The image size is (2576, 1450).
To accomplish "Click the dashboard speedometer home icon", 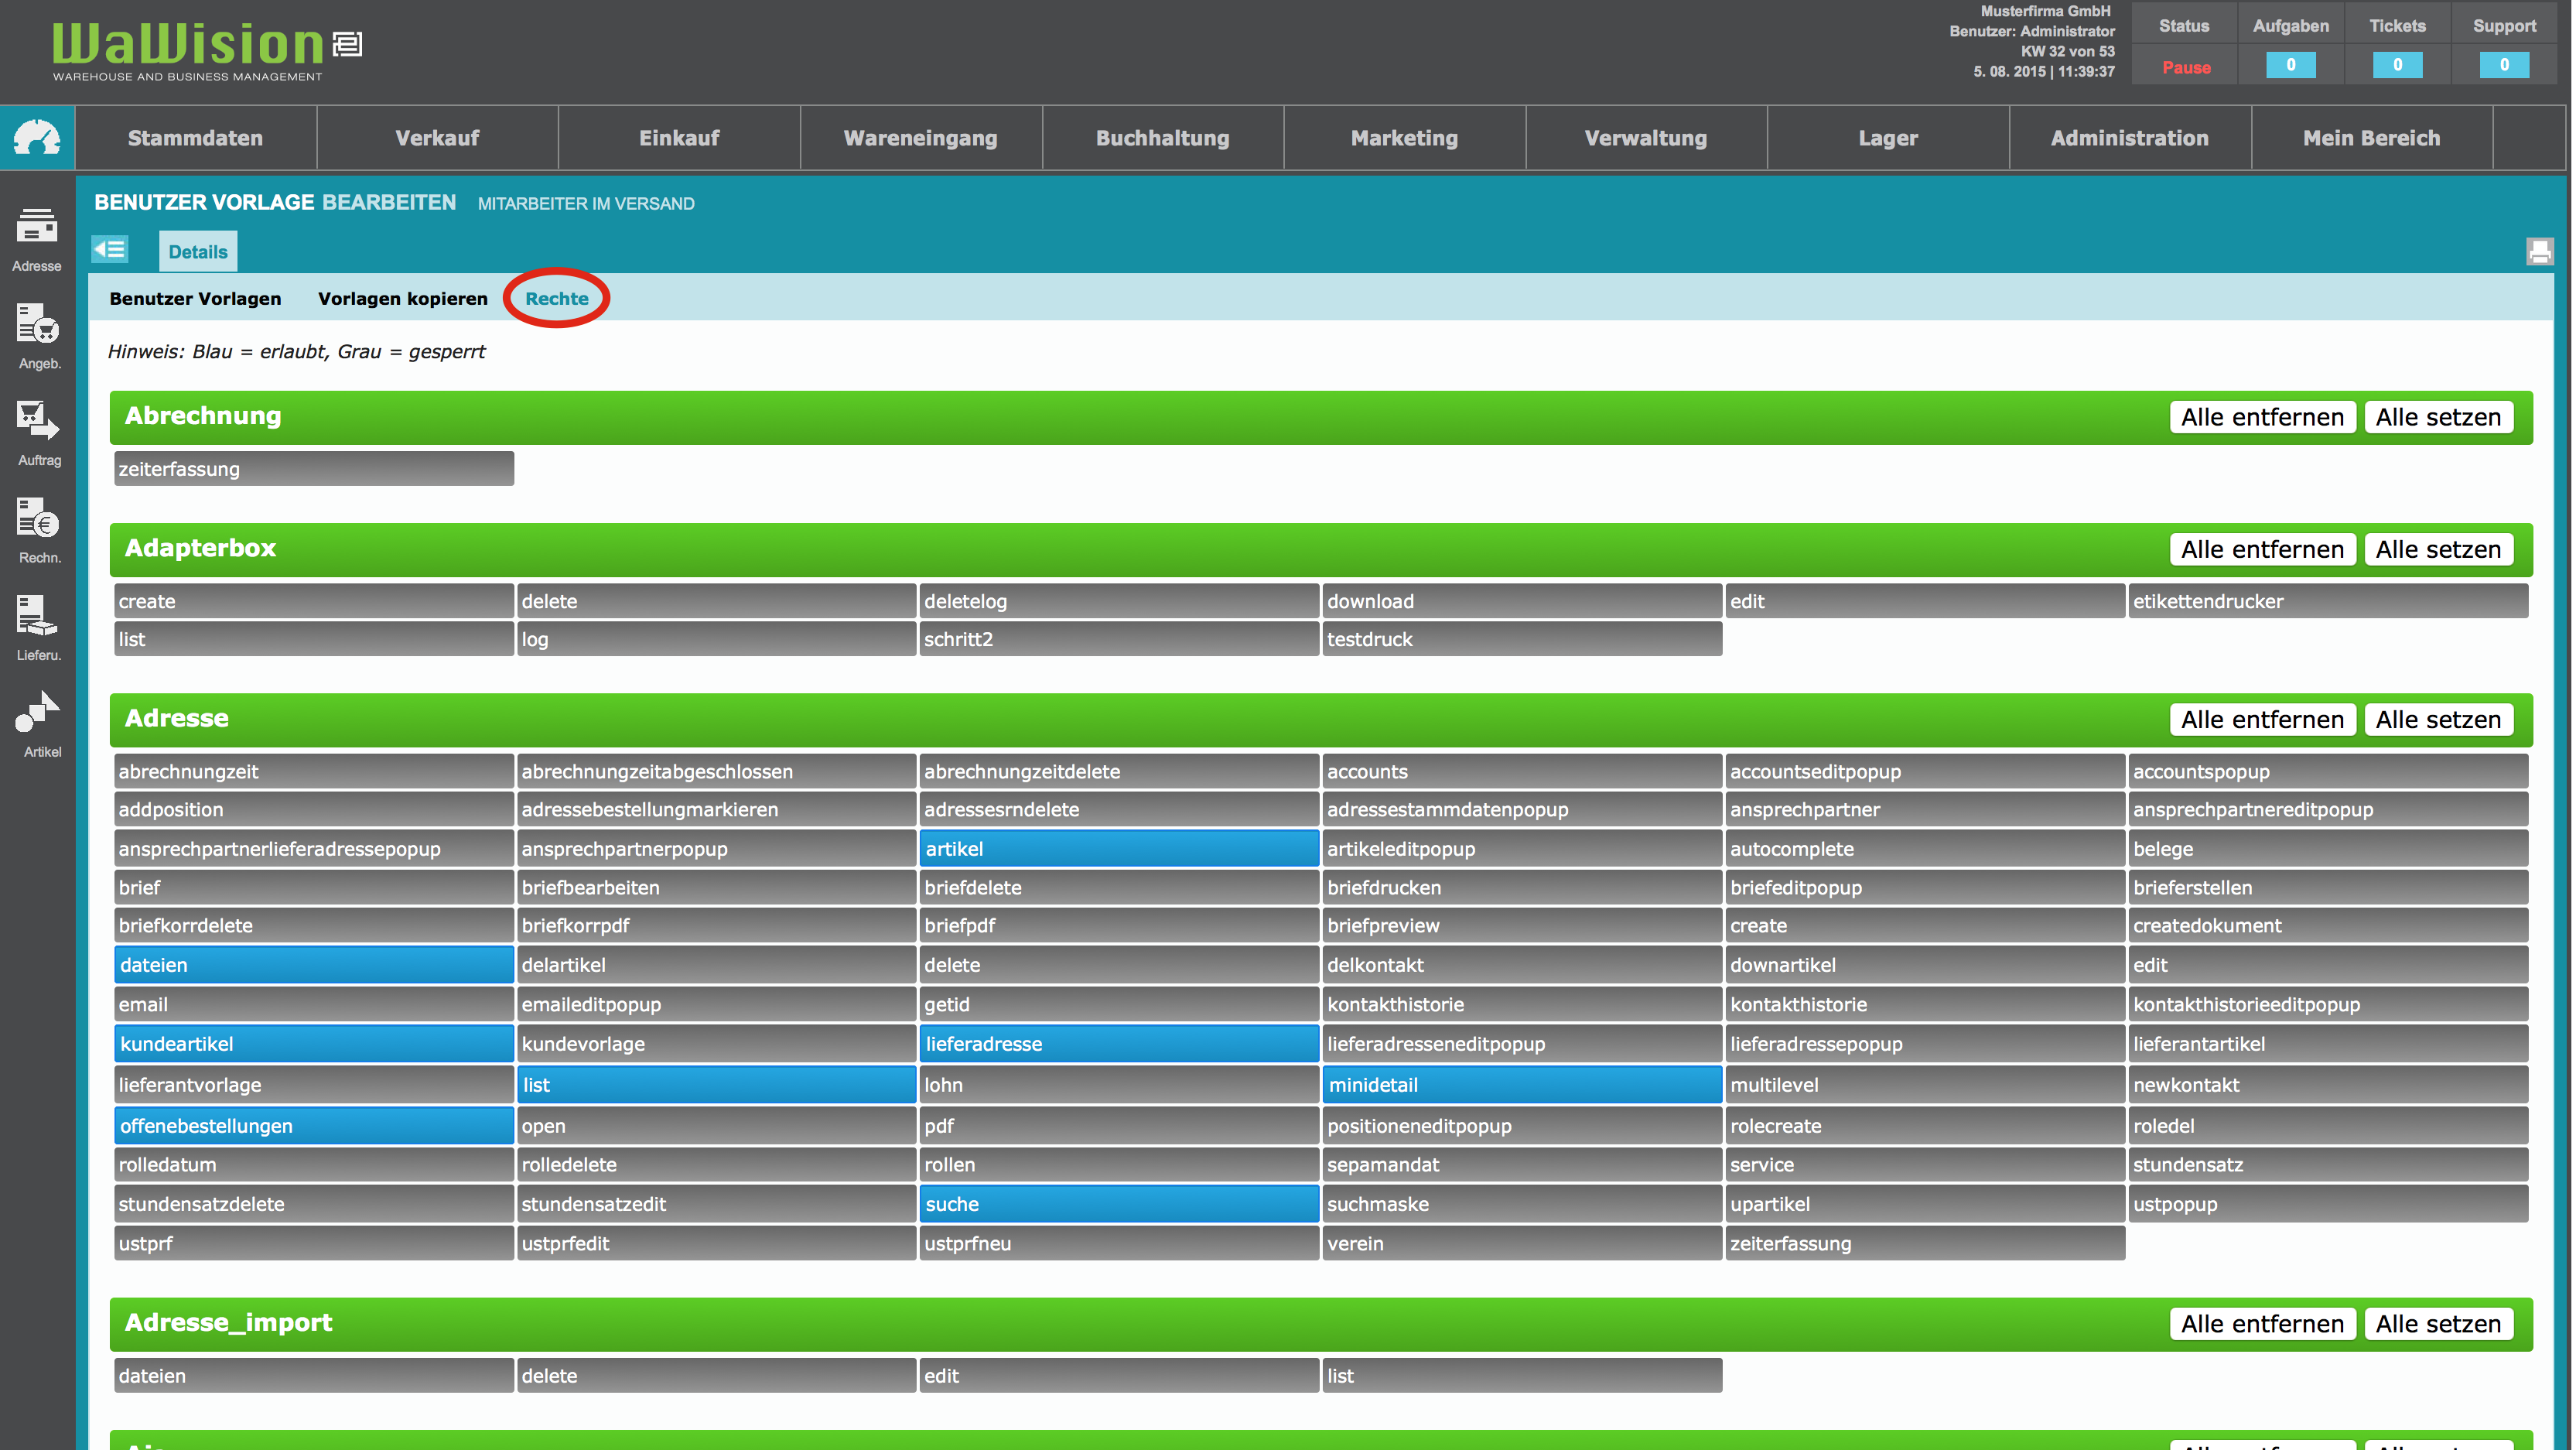I will point(37,138).
